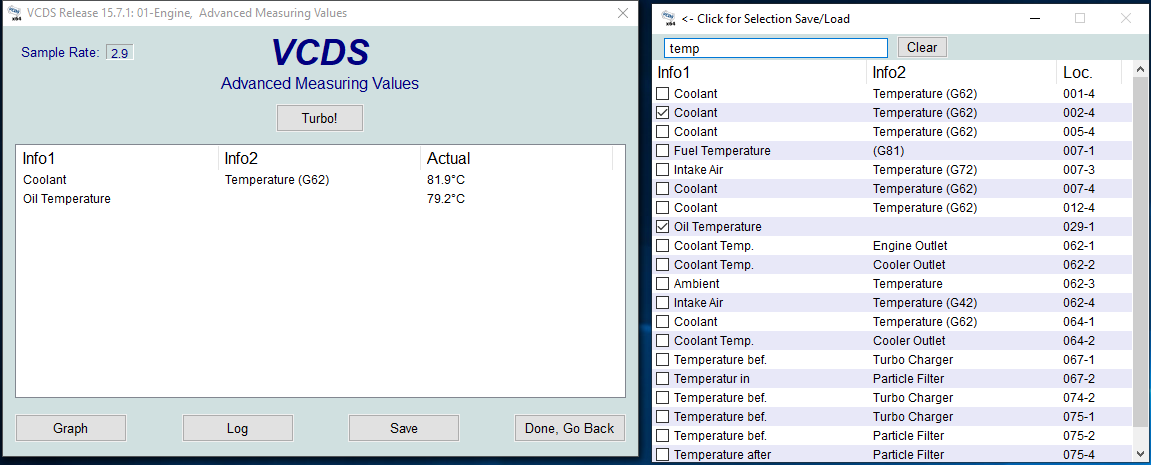Screen dimensions: 1151x465
Task: Click Done, Go Back
Action: pyautogui.click(x=569, y=428)
